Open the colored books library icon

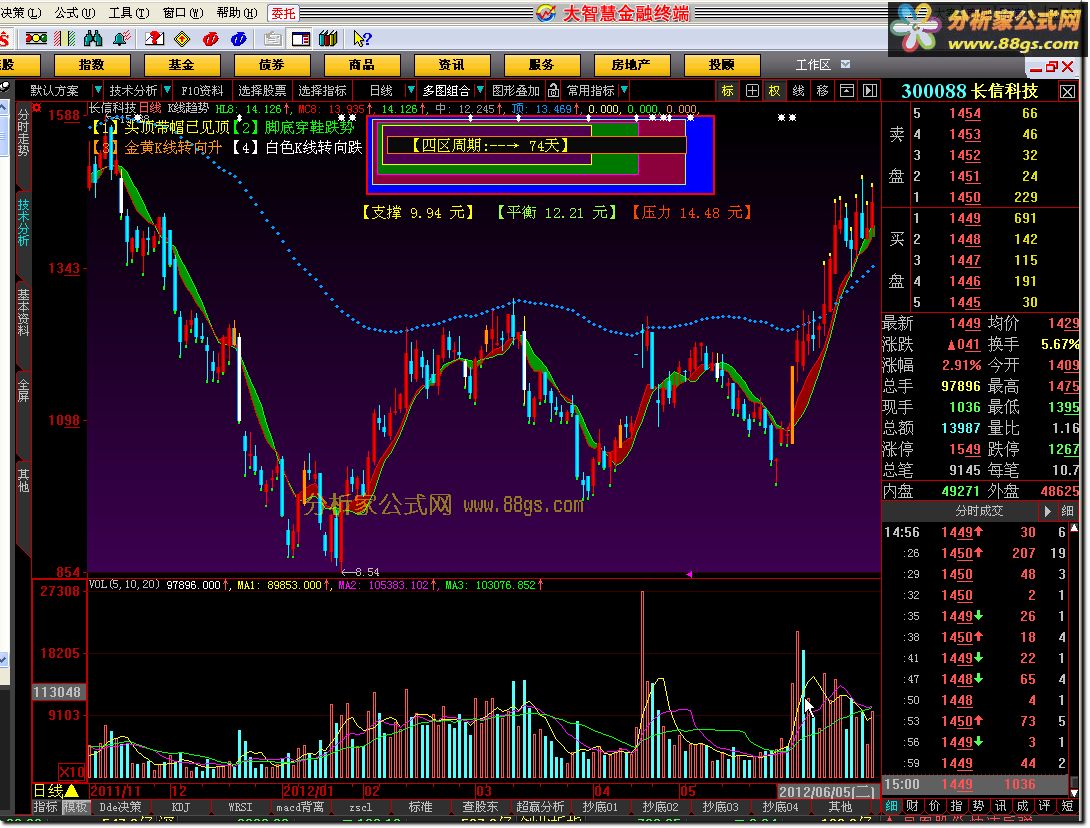click(x=328, y=38)
